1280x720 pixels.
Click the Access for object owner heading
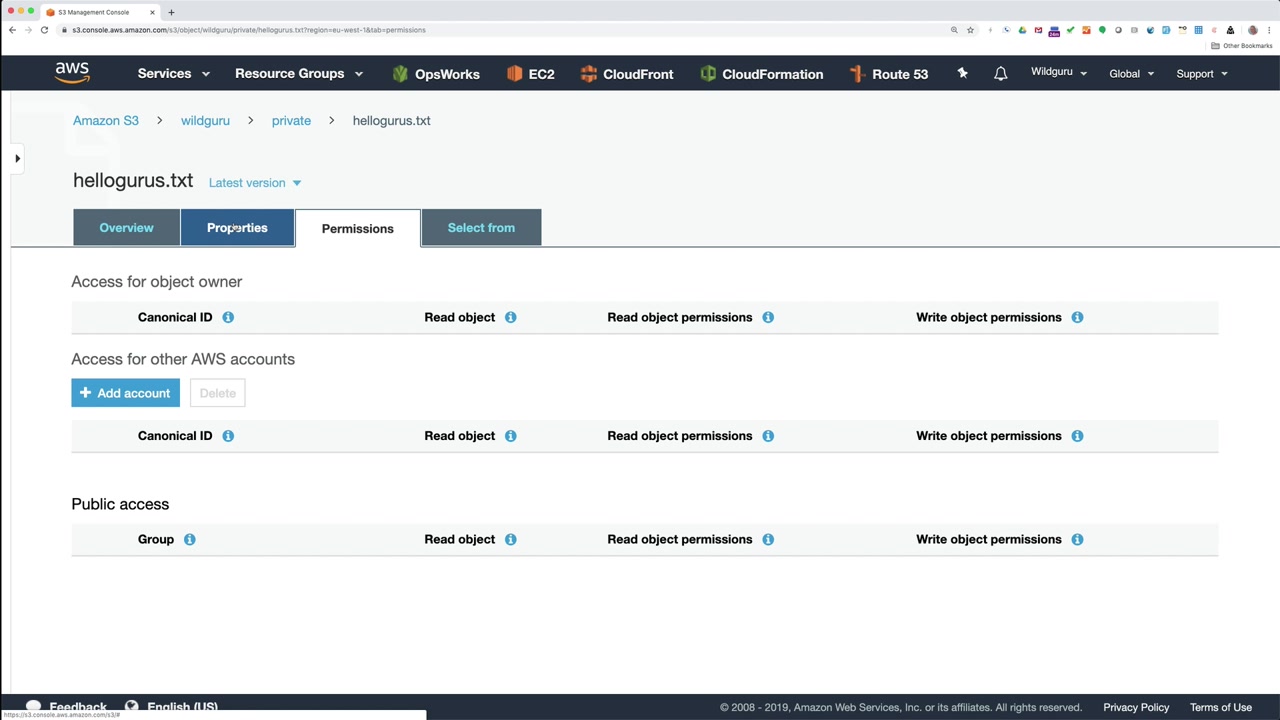157,282
